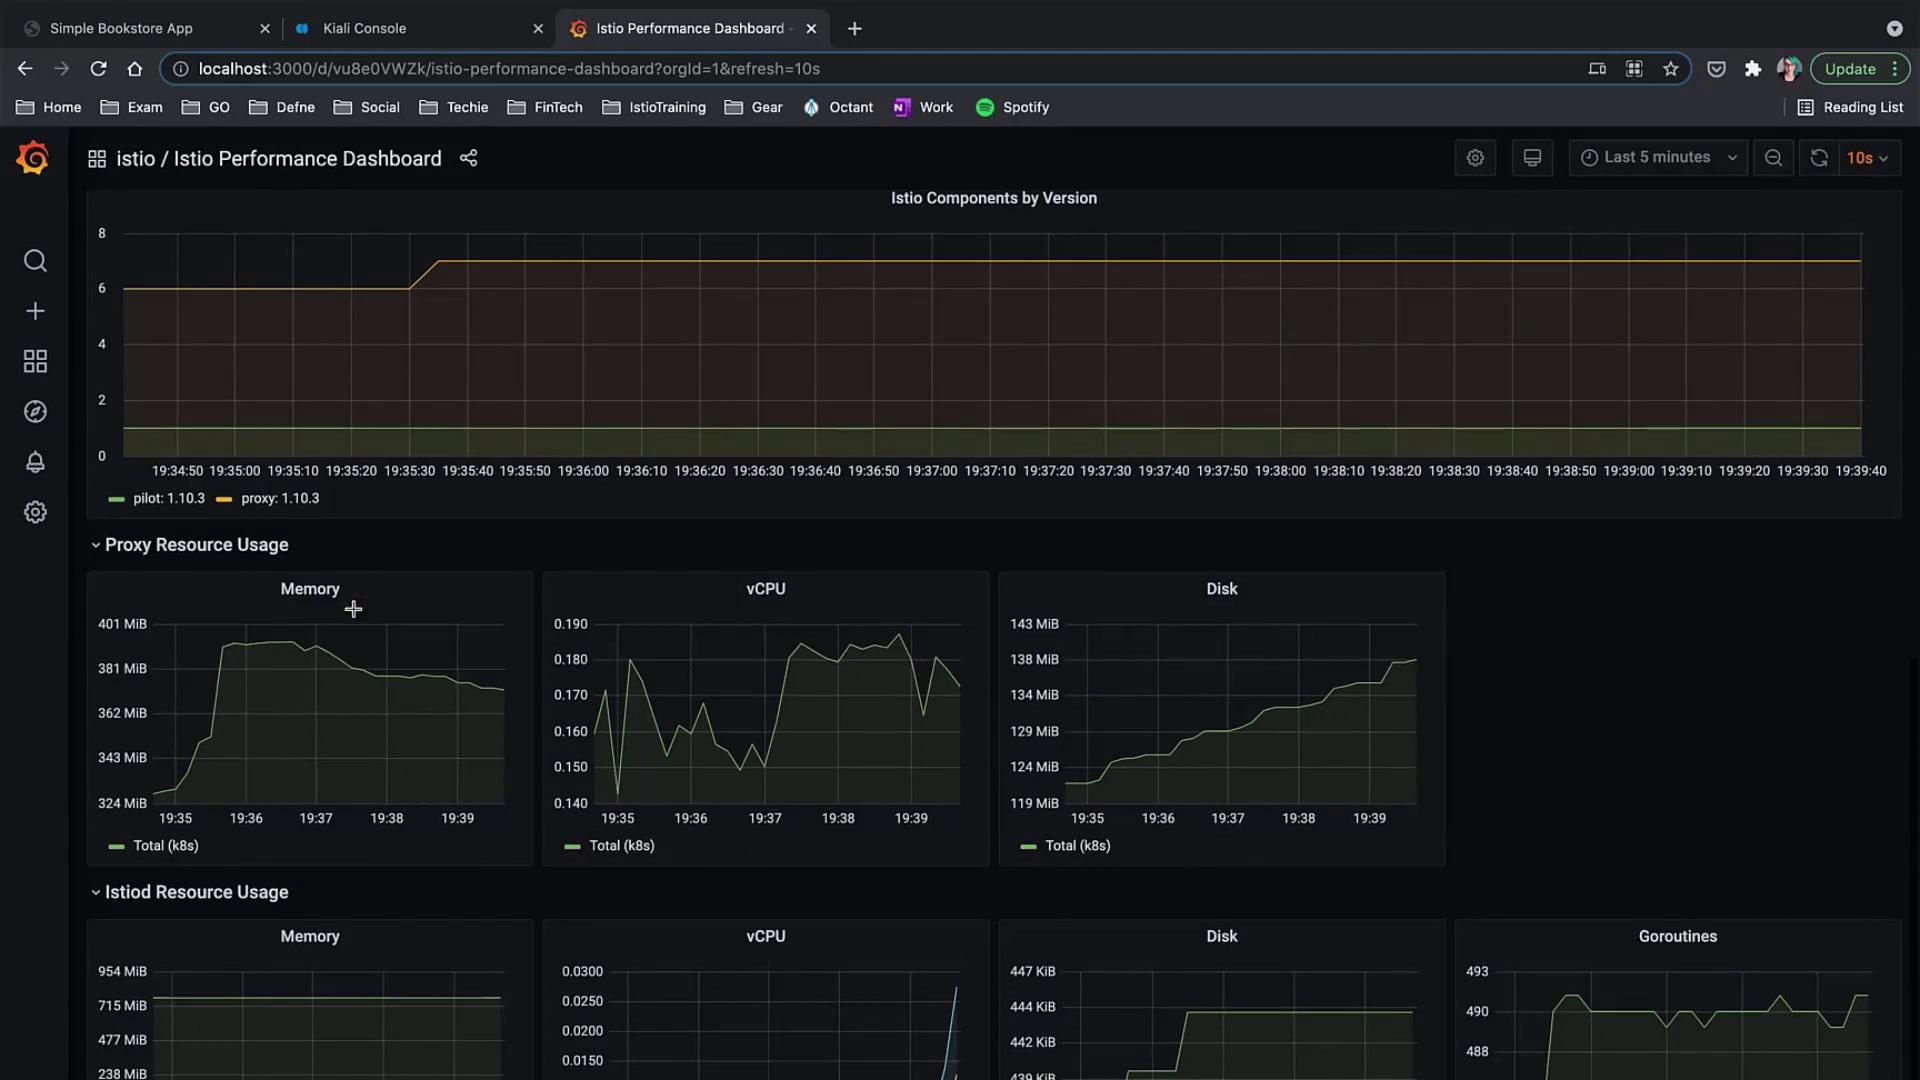Click the Grafana logo home icon
Screen dimensions: 1920x1080
click(x=33, y=158)
